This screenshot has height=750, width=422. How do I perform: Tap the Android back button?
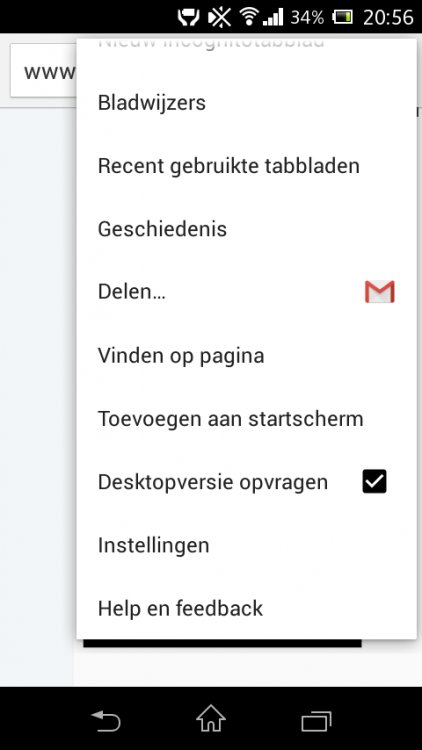(106, 721)
